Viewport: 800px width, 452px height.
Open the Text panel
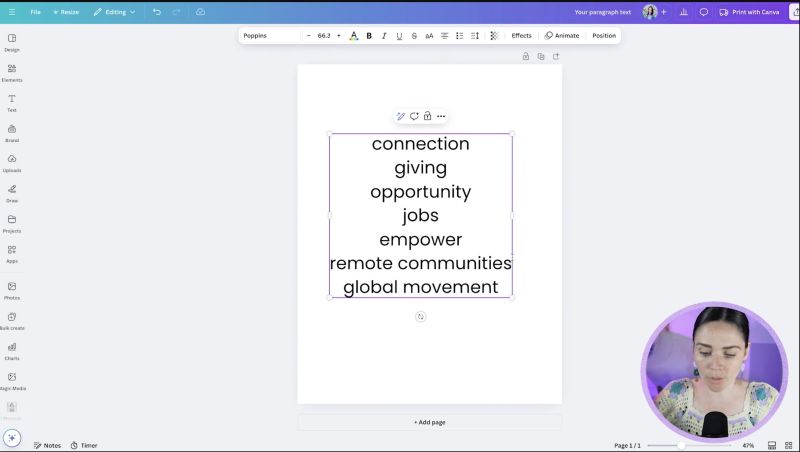[12, 103]
